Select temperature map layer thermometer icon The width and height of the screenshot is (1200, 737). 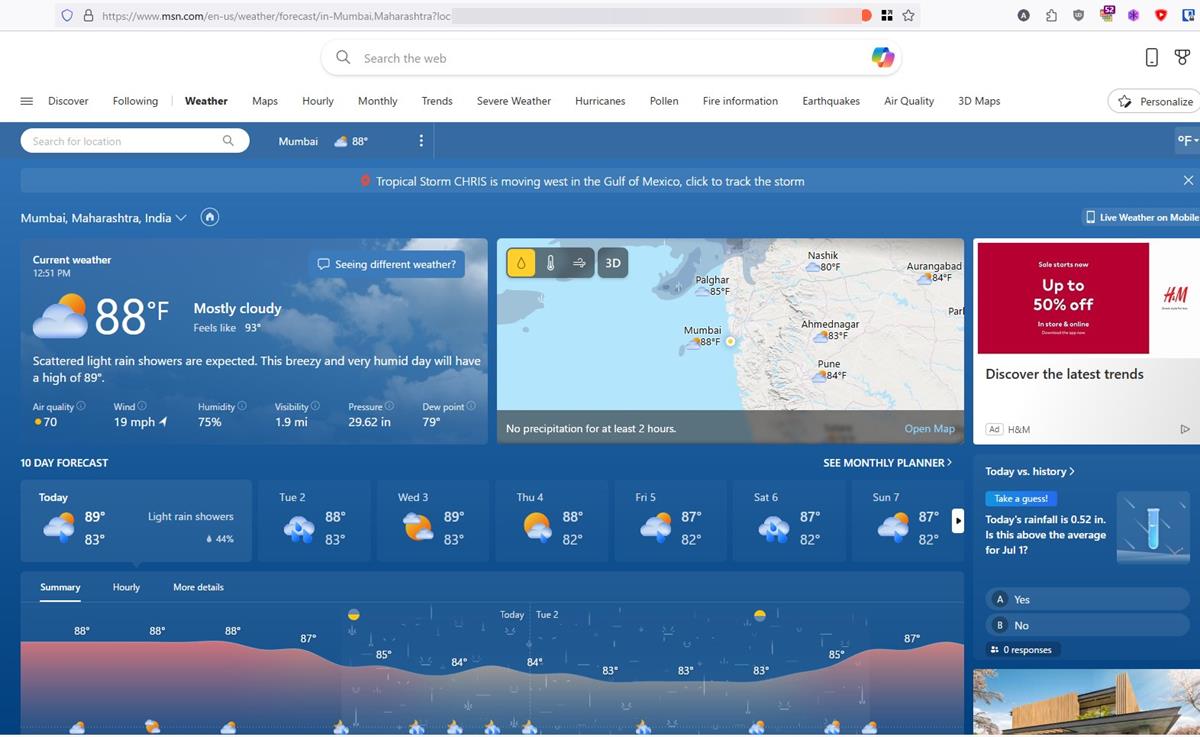tap(550, 263)
